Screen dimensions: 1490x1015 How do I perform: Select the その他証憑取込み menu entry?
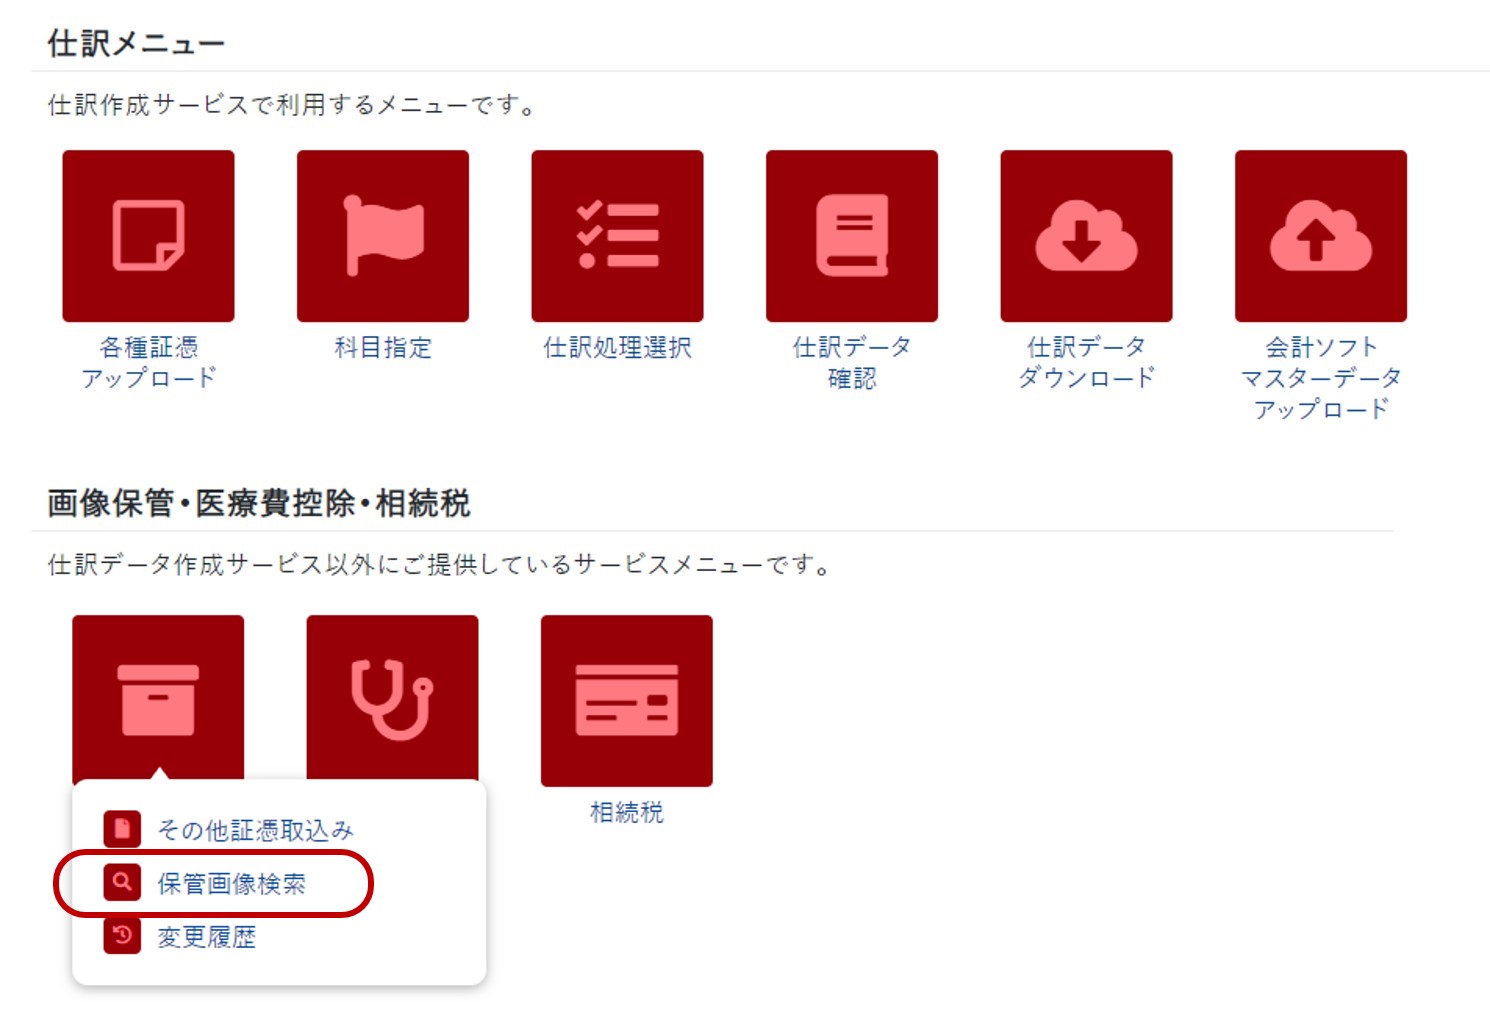click(x=255, y=830)
